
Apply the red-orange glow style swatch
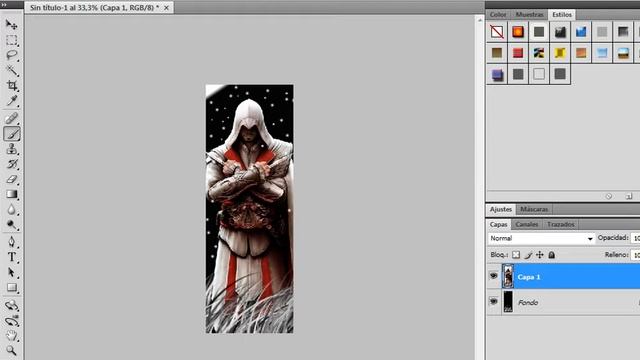coord(518,32)
